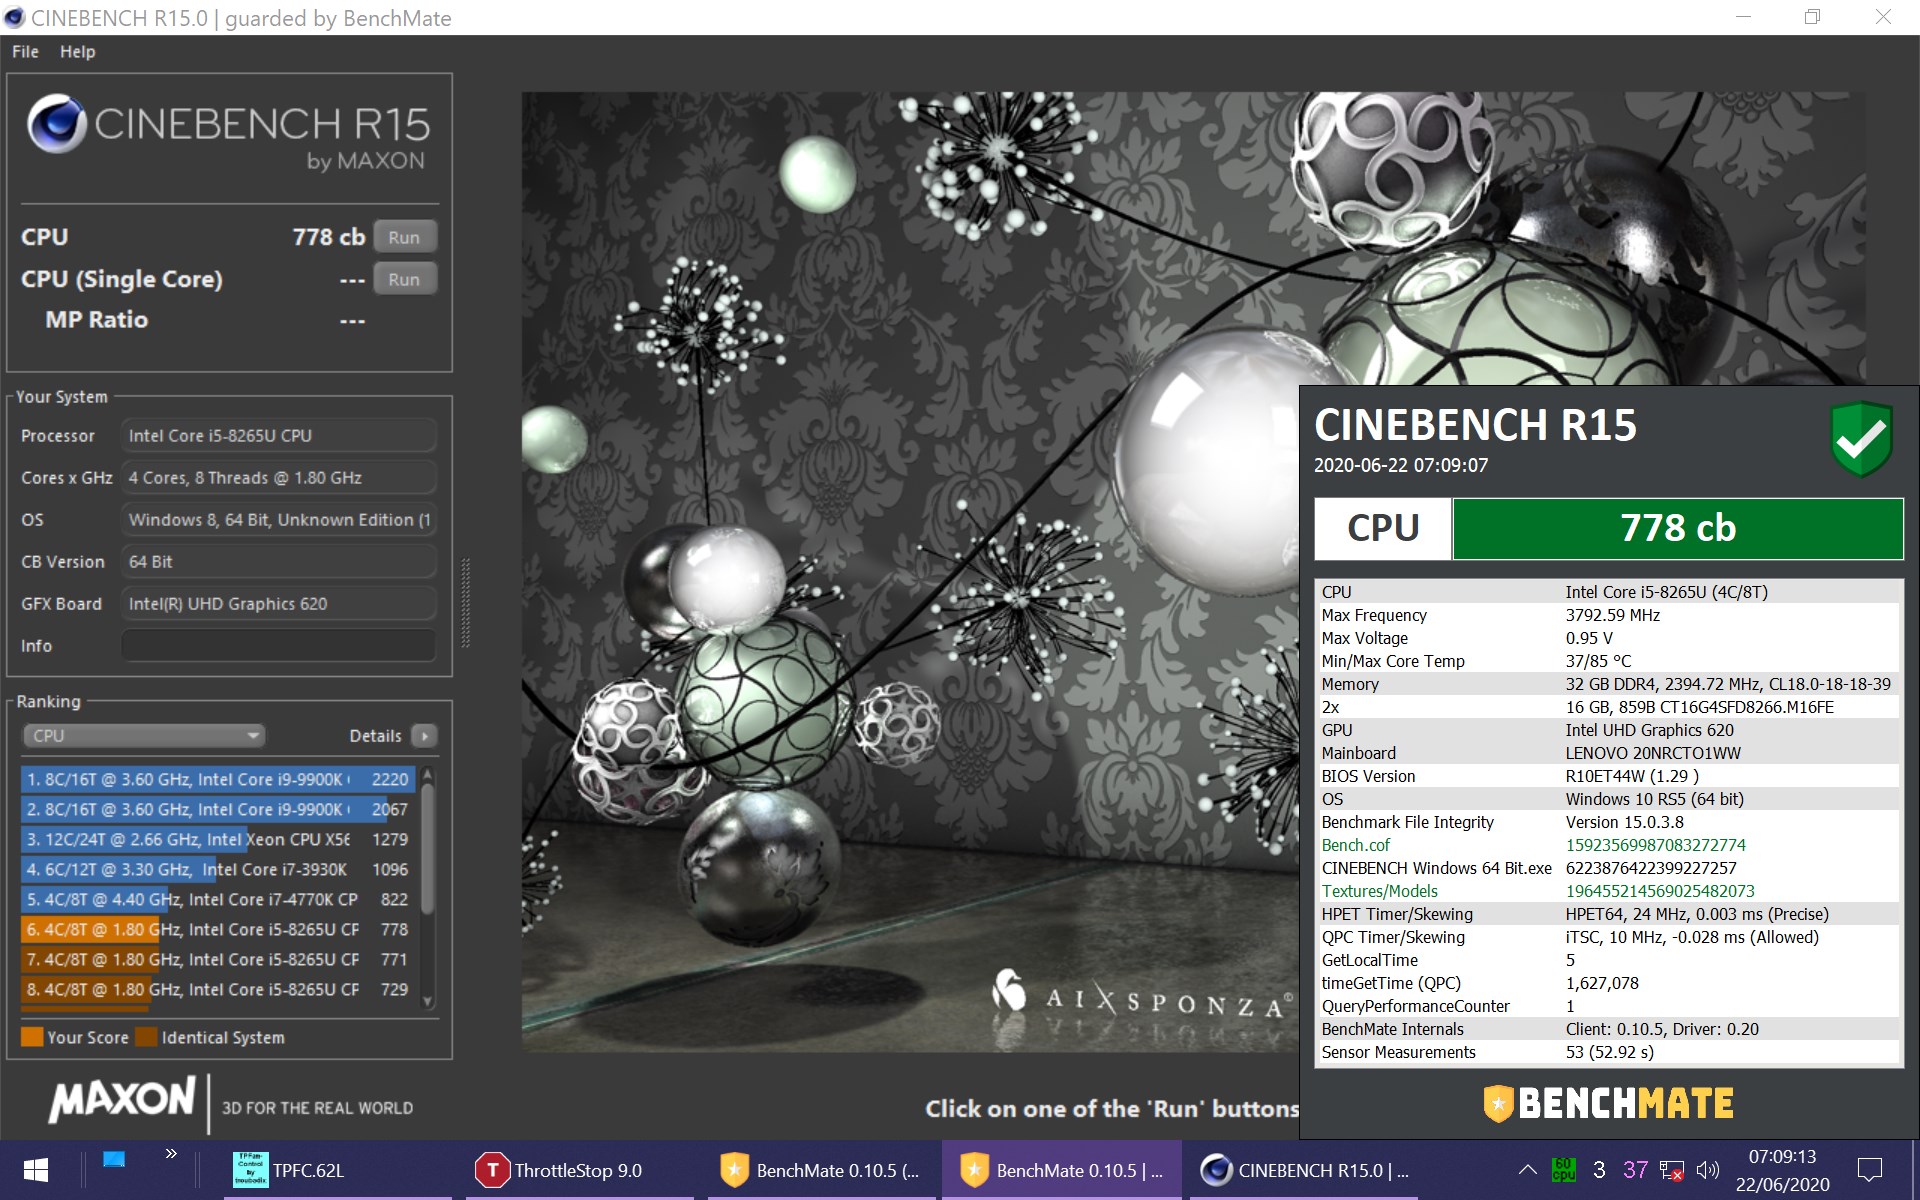The height and width of the screenshot is (1200, 1920).
Task: Click the Your Score orange swatch
Action: pyautogui.click(x=32, y=1037)
